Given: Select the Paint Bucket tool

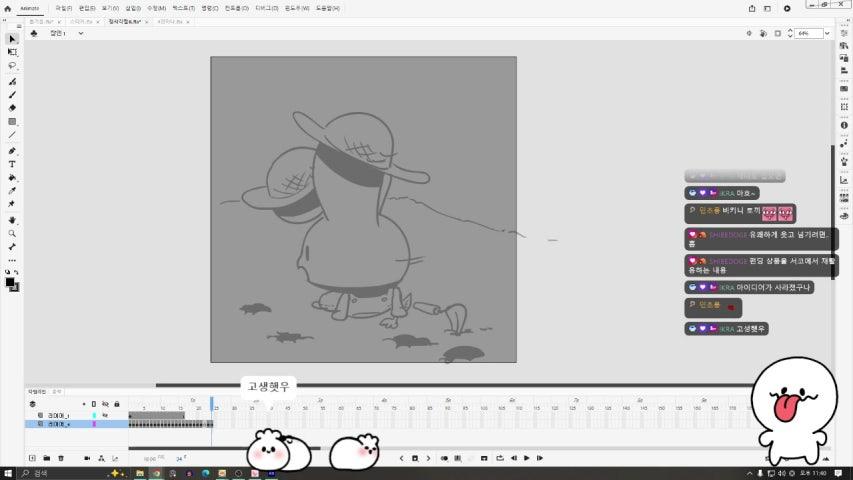Looking at the screenshot, I should tap(12, 177).
